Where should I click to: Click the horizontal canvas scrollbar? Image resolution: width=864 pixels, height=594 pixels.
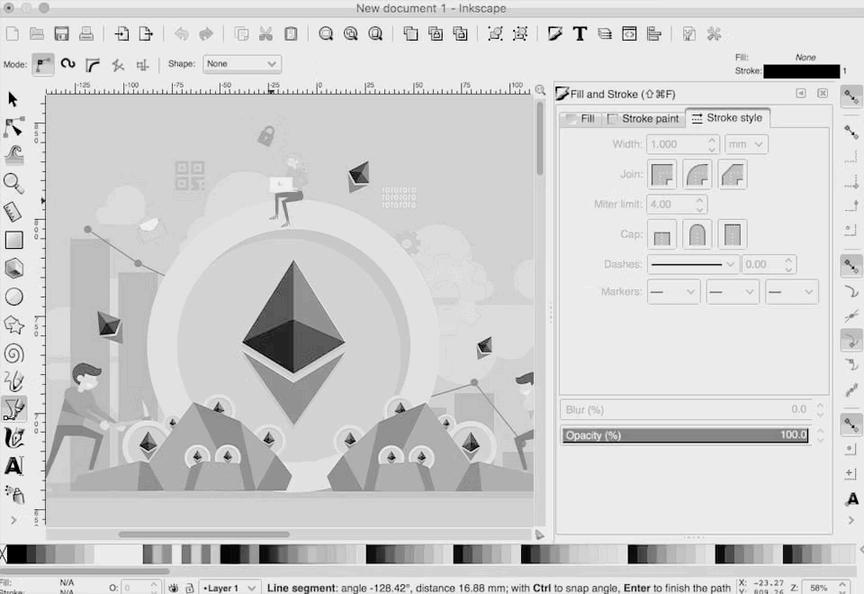(204, 534)
